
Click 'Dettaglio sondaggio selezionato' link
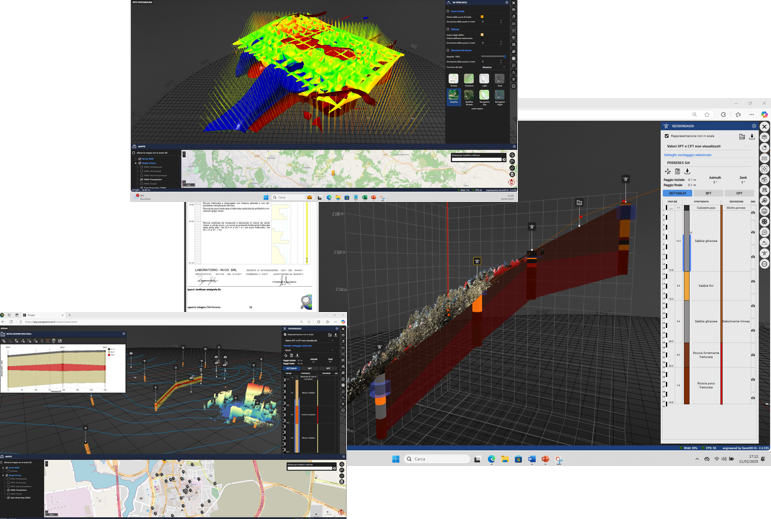[x=689, y=155]
